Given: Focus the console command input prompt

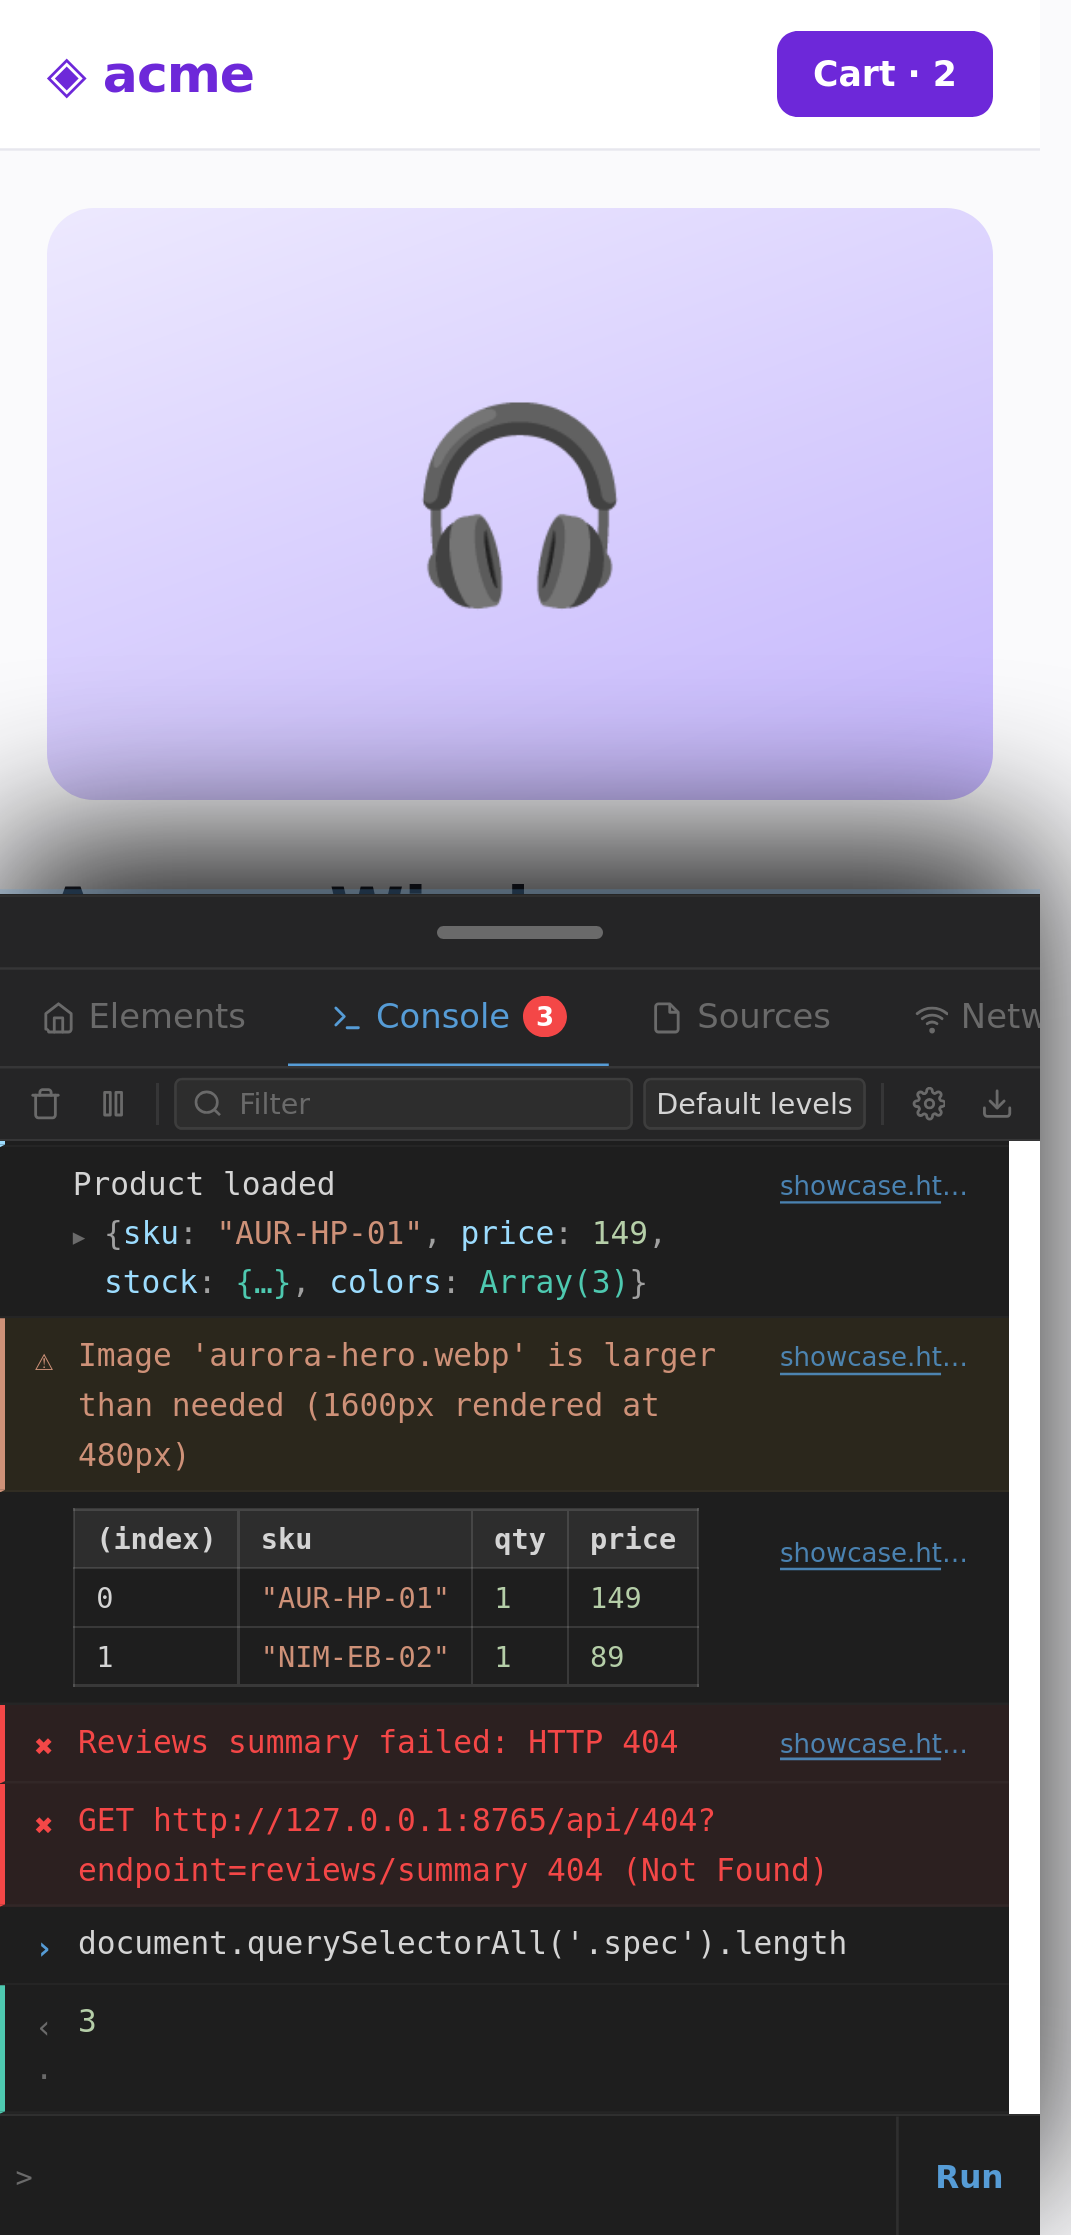Looking at the screenshot, I should [448, 2177].
